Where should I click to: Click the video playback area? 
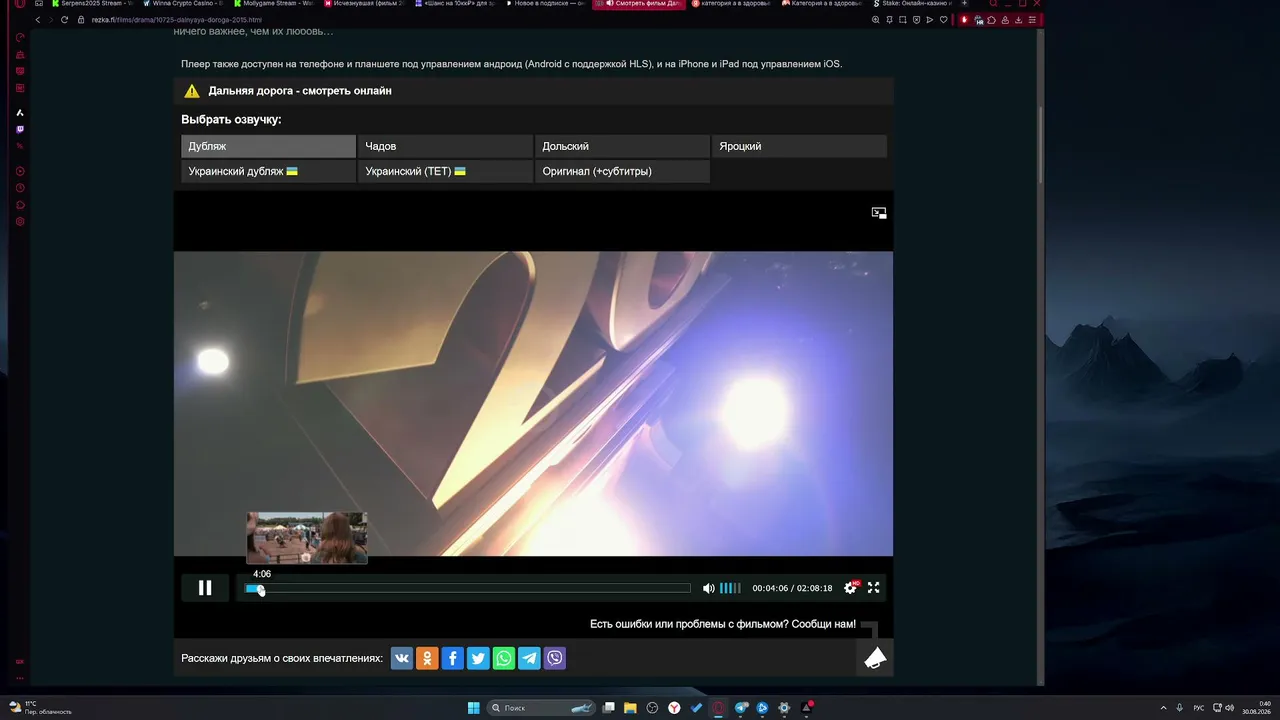tap(533, 403)
